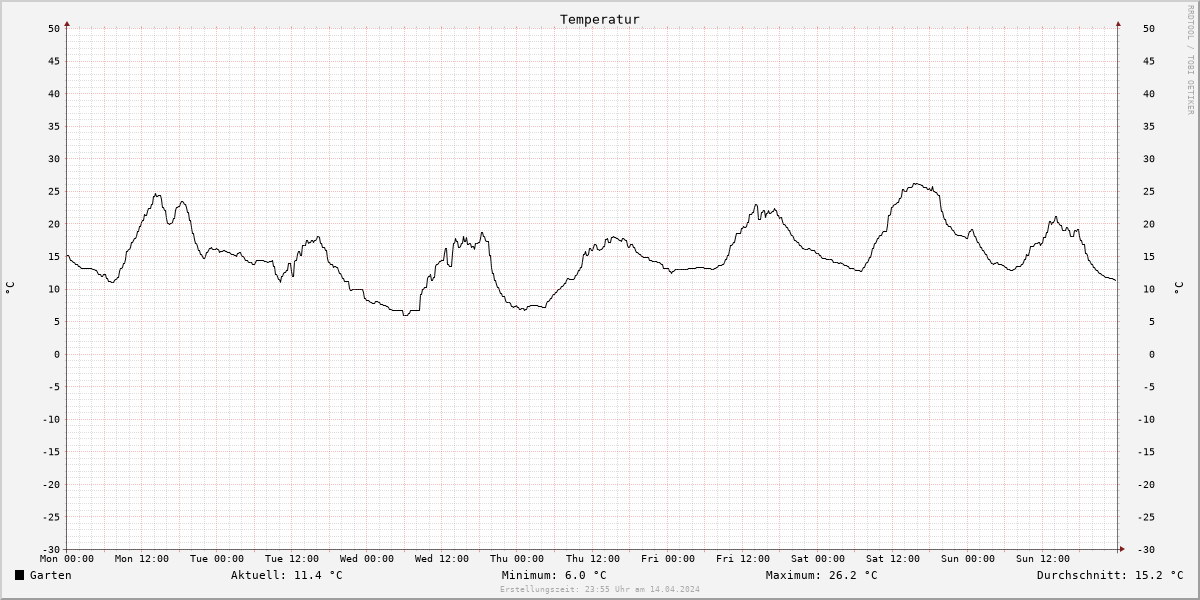Image resolution: width=1200 pixels, height=600 pixels.
Task: Select the Maximum: 26.2 °C value
Action: click(822, 575)
